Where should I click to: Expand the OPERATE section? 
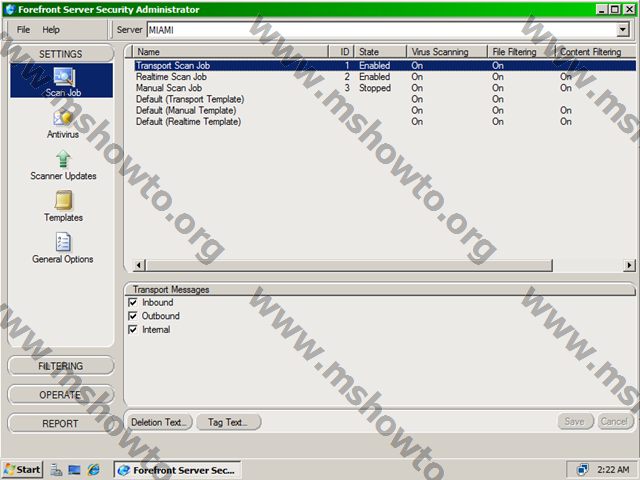pyautogui.click(x=61, y=395)
